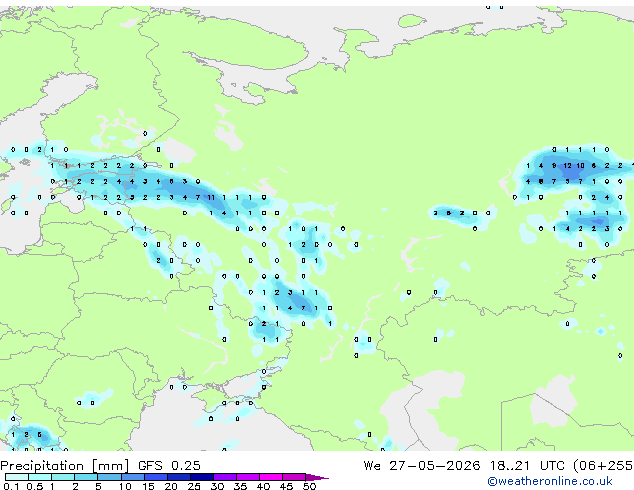This screenshot has width=634, height=490.
Task: Click the 2–5 mm legend swatch
Action: click(x=86, y=477)
